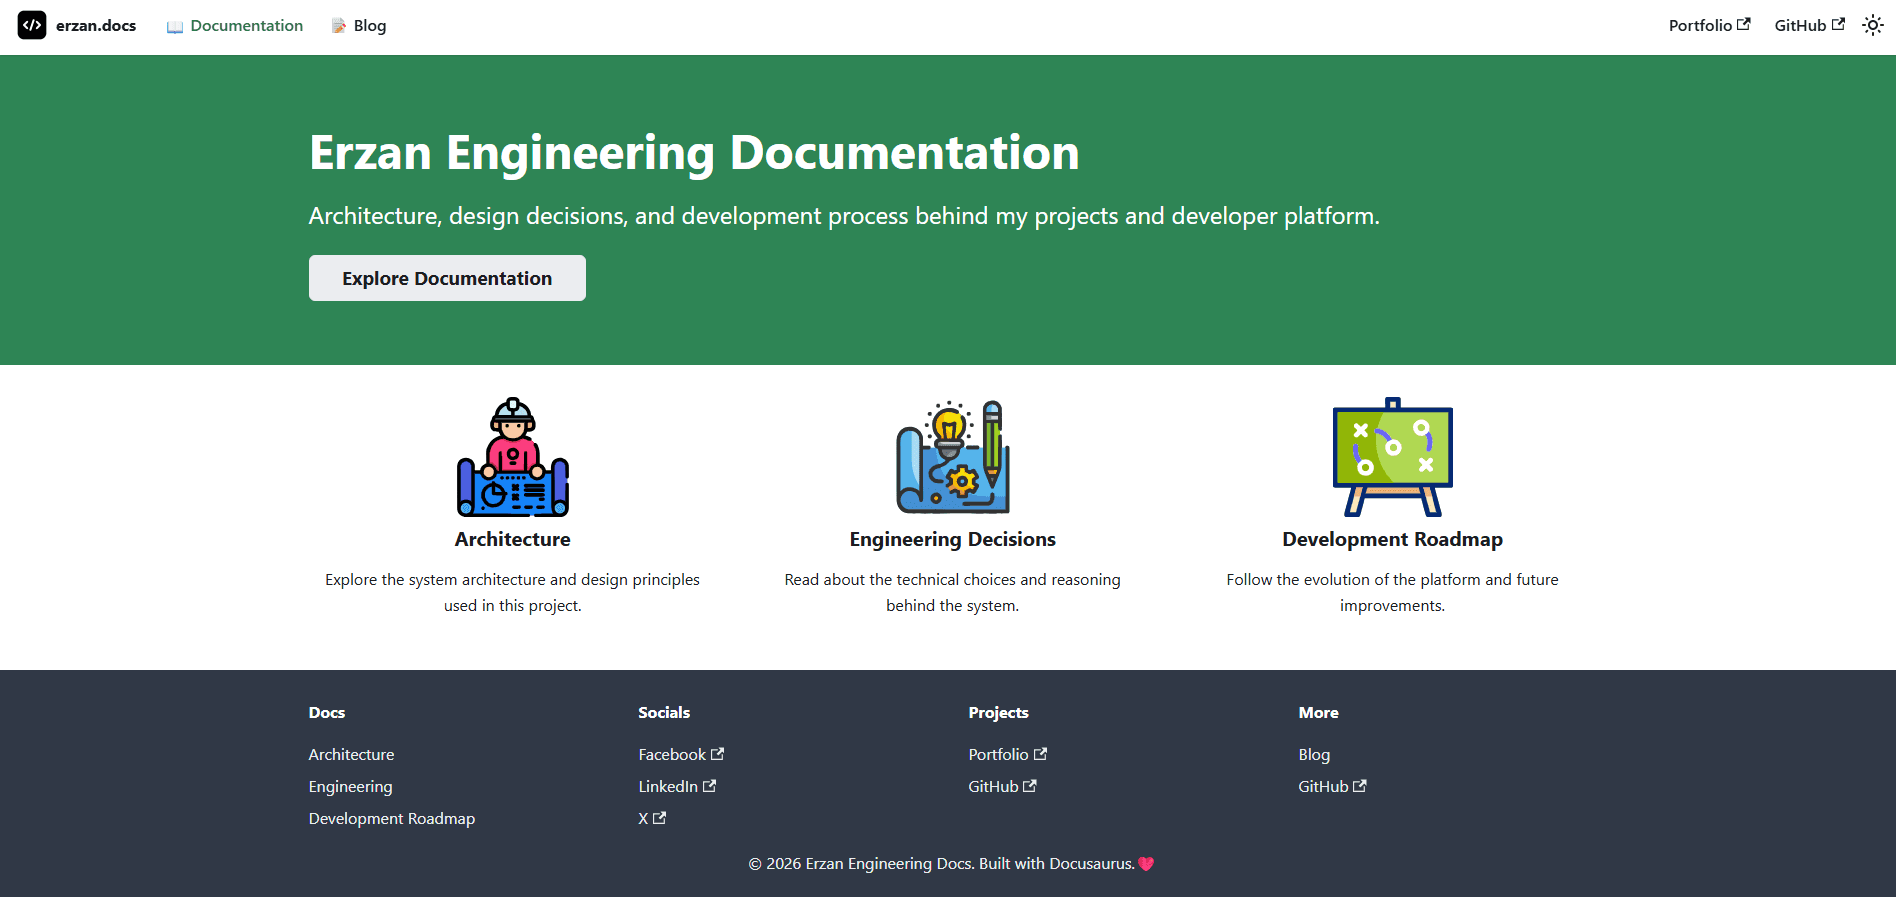Open the LinkedIn link in footer Socials
Viewport: 1896px width, 897px height.
[x=677, y=786]
